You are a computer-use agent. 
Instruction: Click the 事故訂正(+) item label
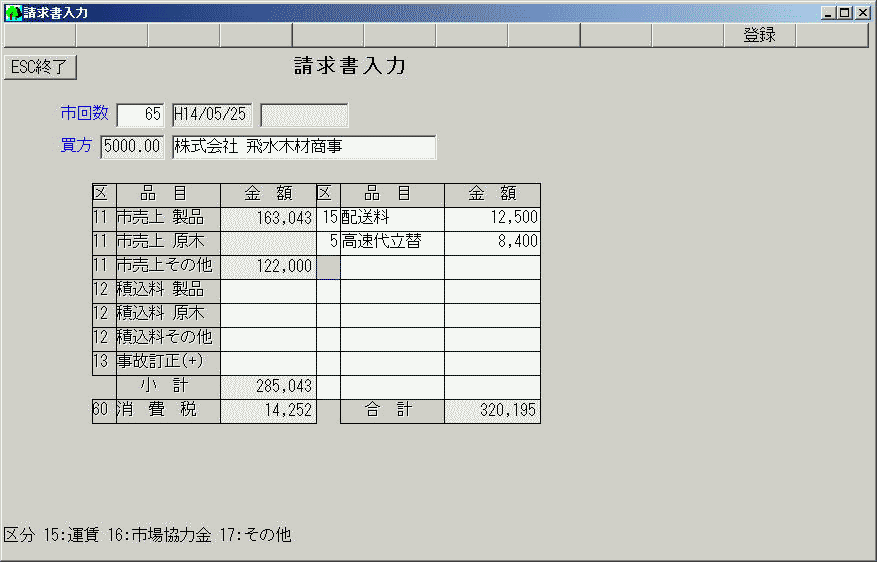[168, 363]
